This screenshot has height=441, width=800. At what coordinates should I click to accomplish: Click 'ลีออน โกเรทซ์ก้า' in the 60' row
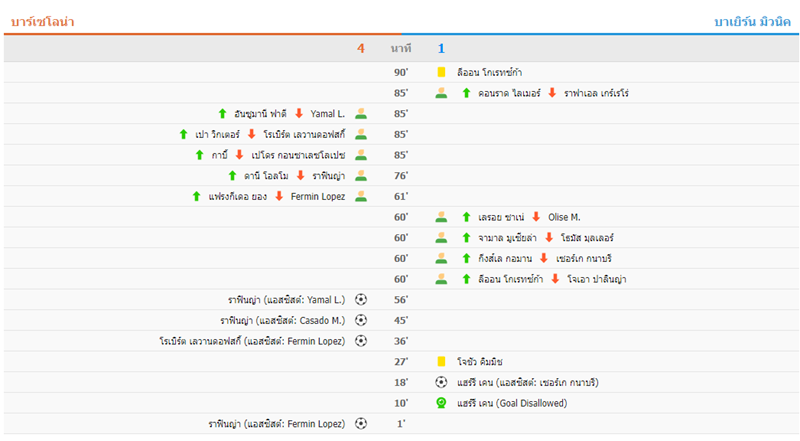click(510, 279)
